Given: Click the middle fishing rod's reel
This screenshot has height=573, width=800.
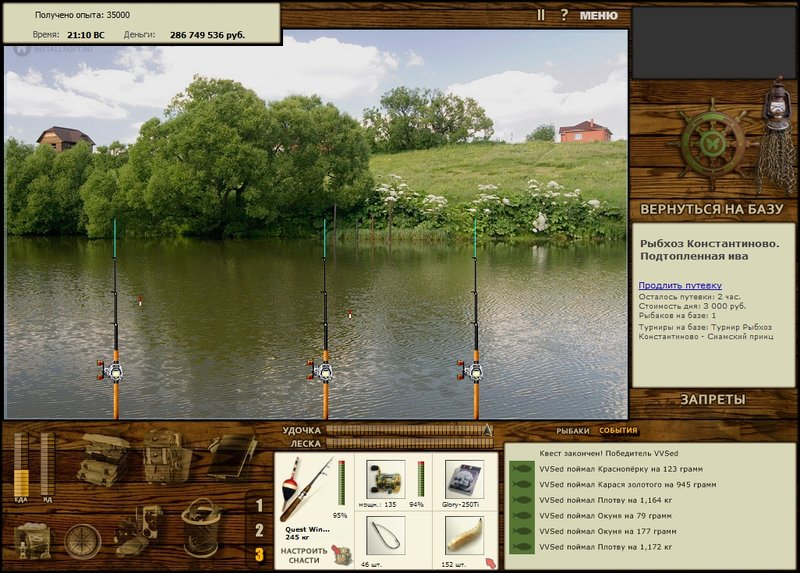Looking at the screenshot, I should (x=321, y=371).
